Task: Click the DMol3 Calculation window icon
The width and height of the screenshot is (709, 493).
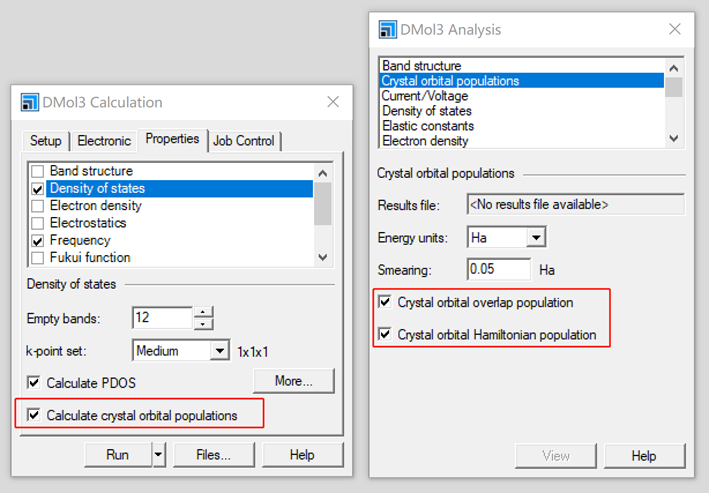Action: [29, 102]
